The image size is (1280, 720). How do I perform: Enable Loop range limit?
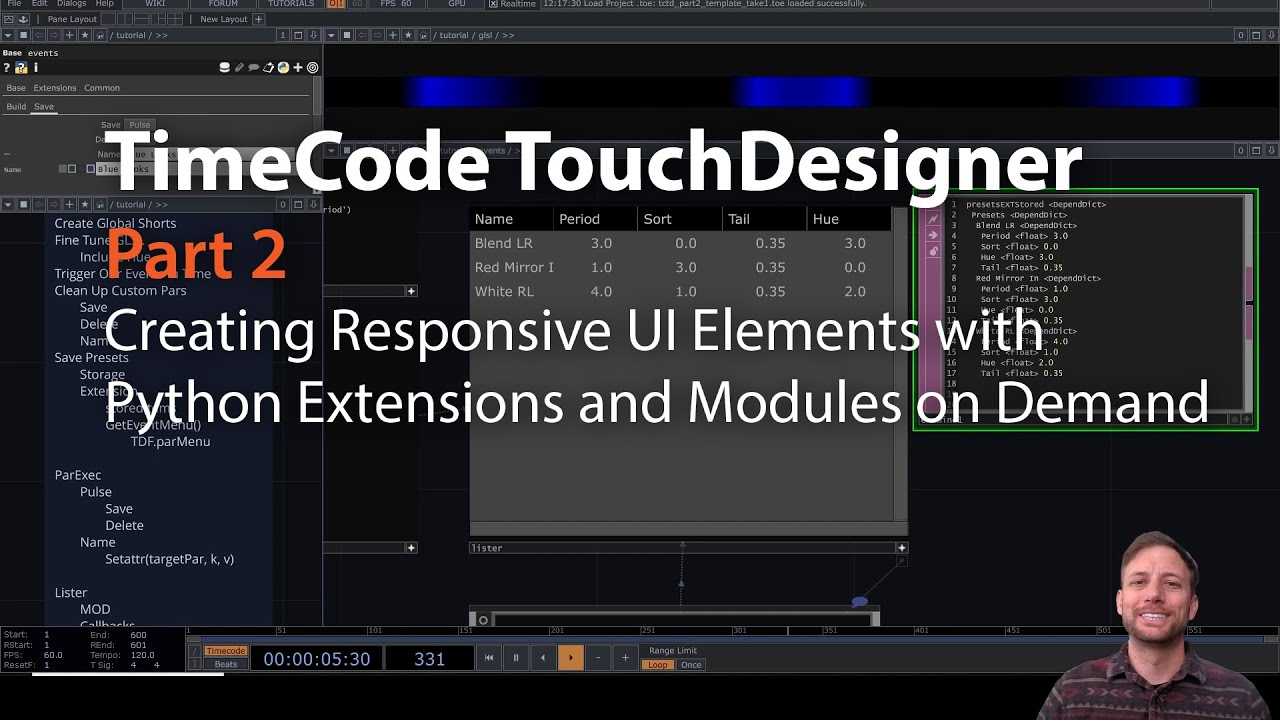657,665
